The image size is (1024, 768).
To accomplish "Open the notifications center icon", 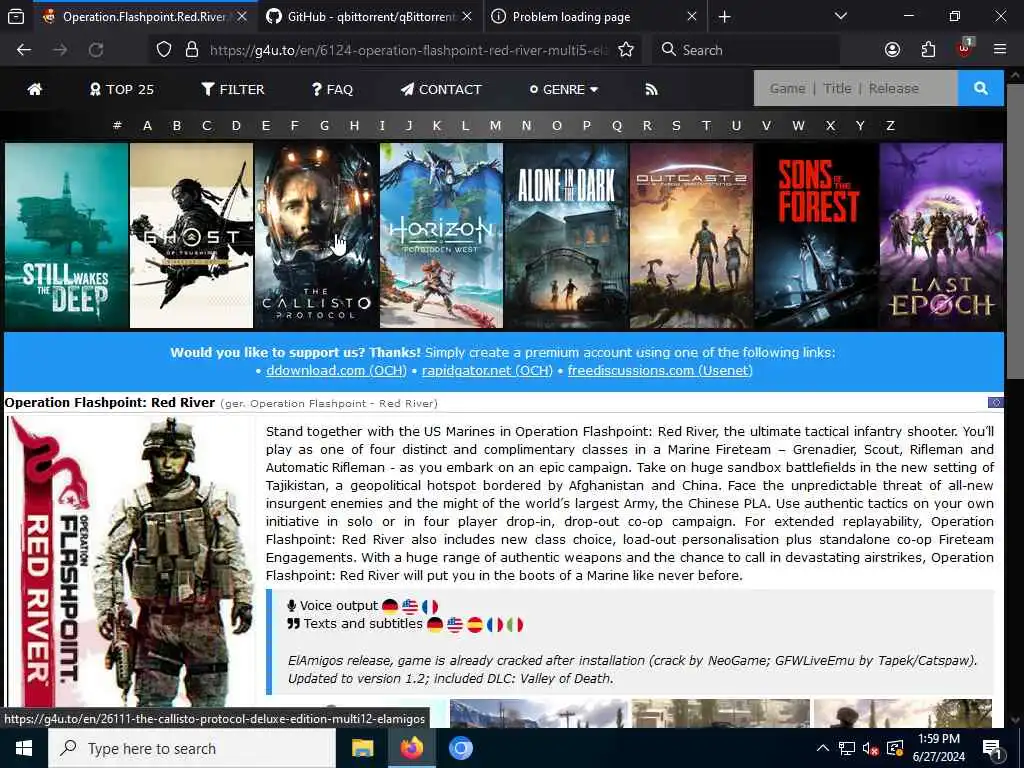I will point(992,749).
